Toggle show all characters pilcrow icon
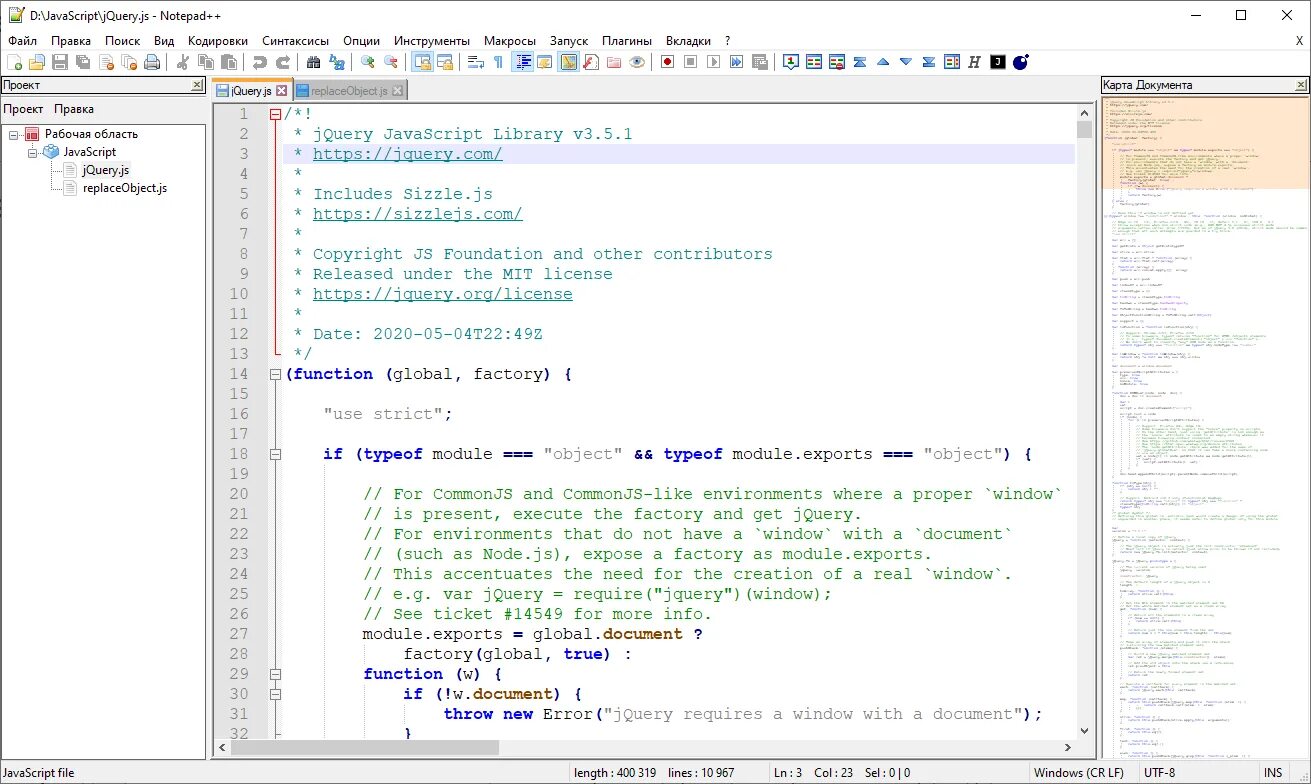This screenshot has height=784, width=1311. pyautogui.click(x=498, y=62)
